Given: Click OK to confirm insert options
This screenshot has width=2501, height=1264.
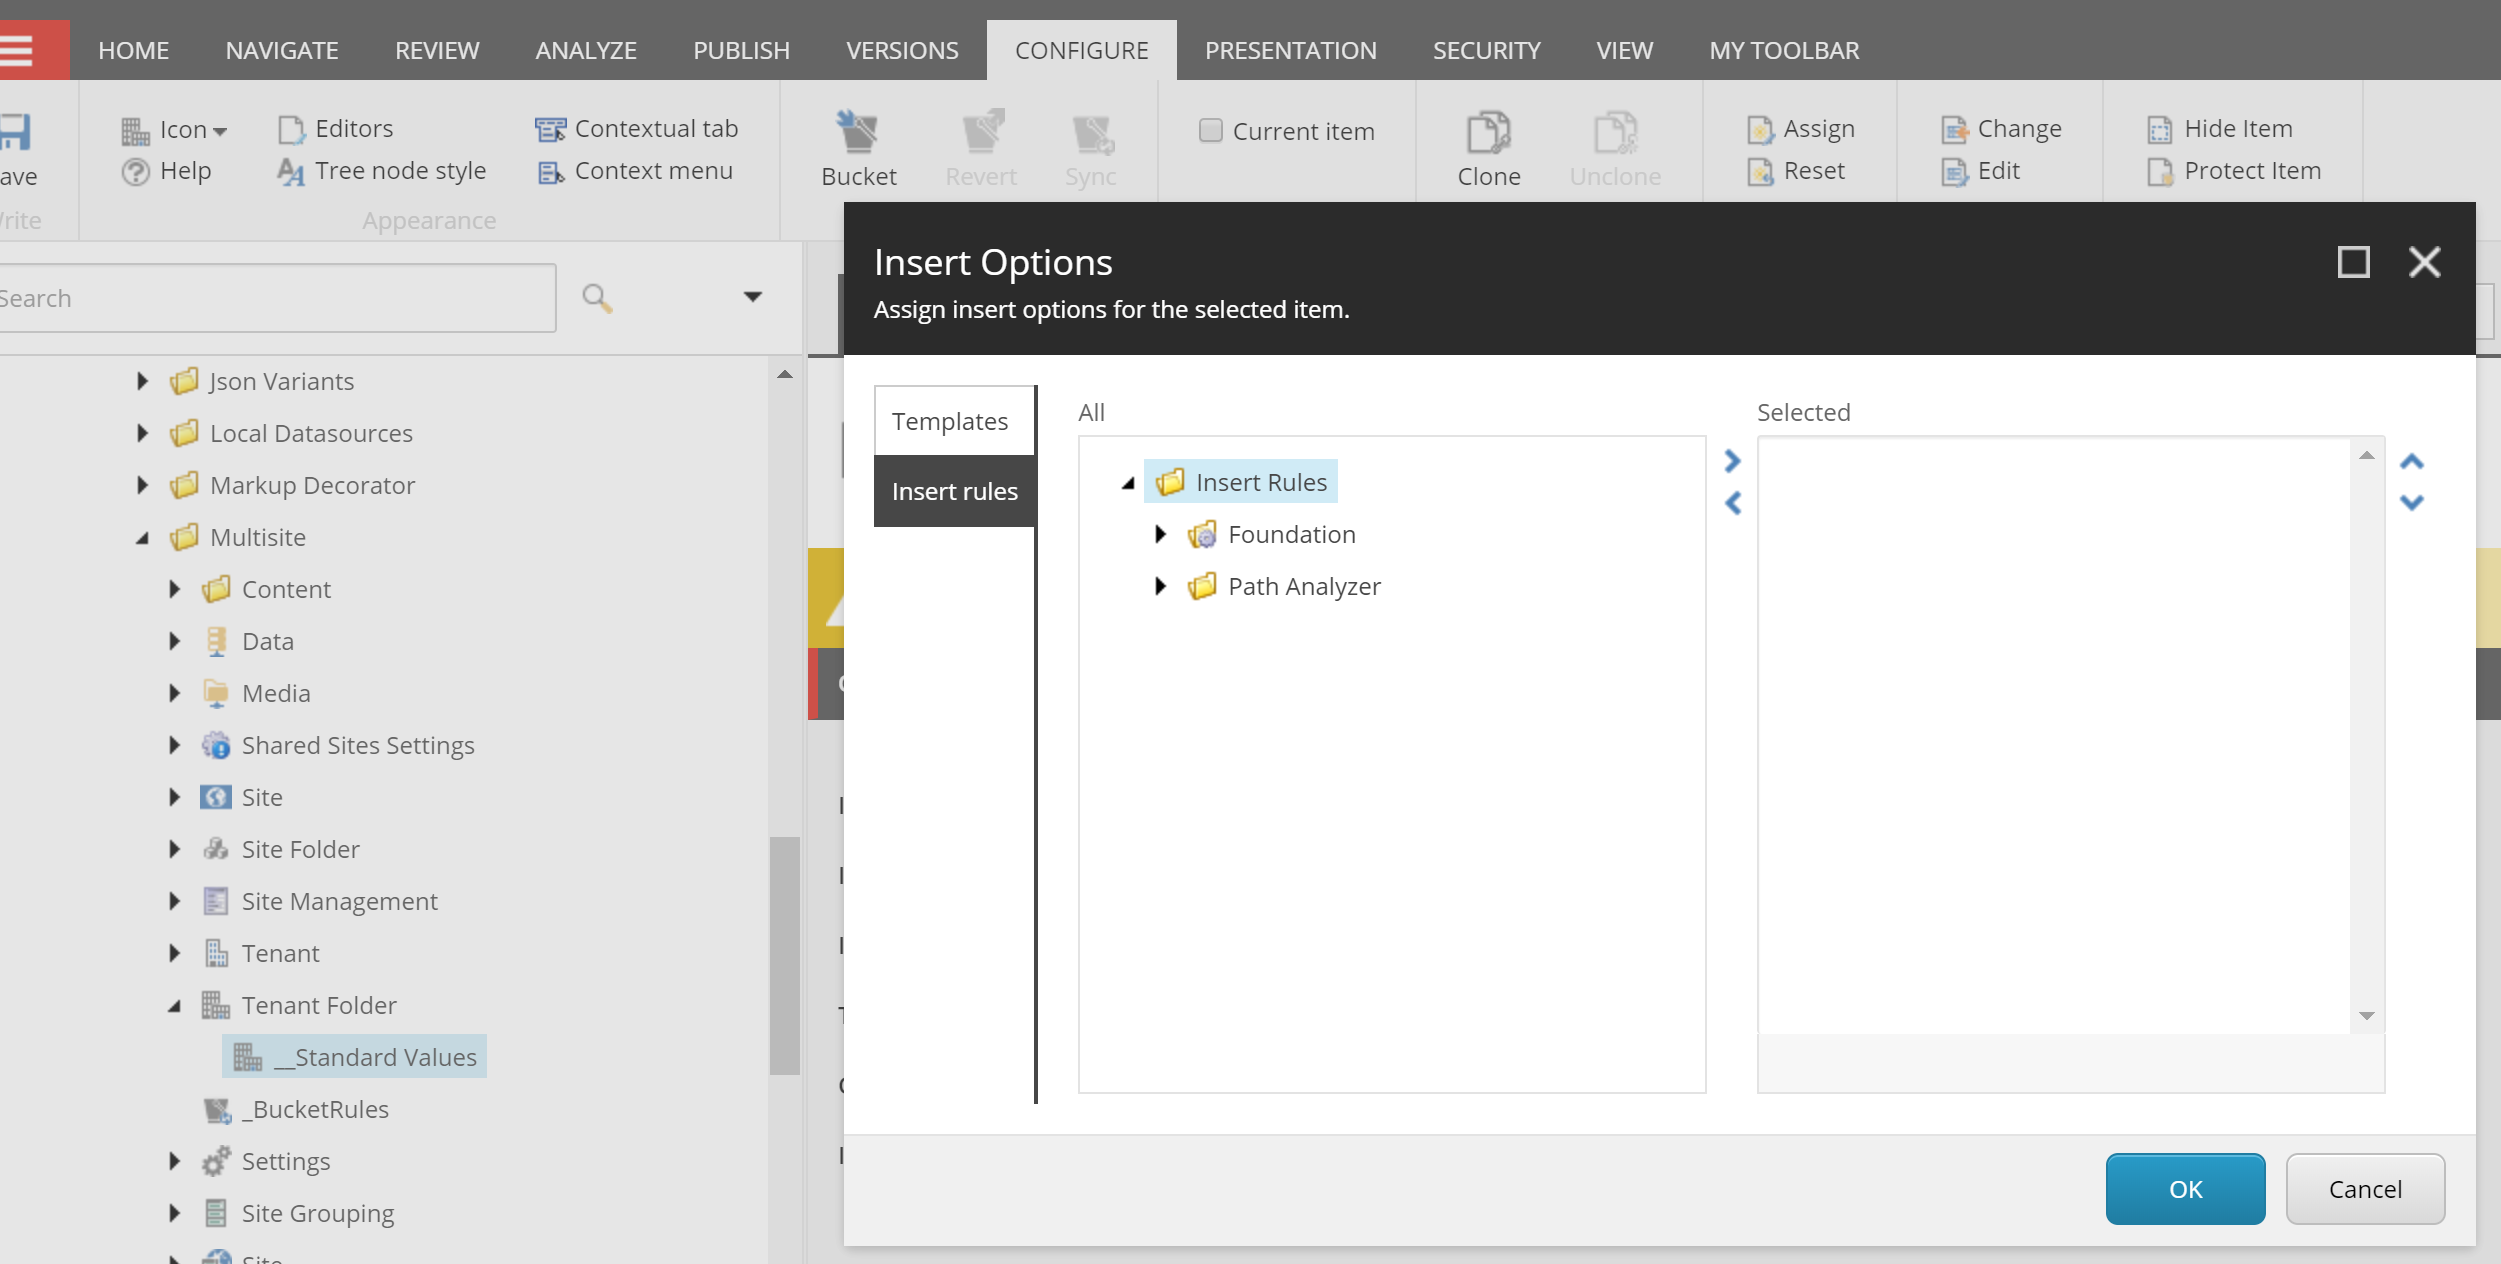Looking at the screenshot, I should 2187,1188.
